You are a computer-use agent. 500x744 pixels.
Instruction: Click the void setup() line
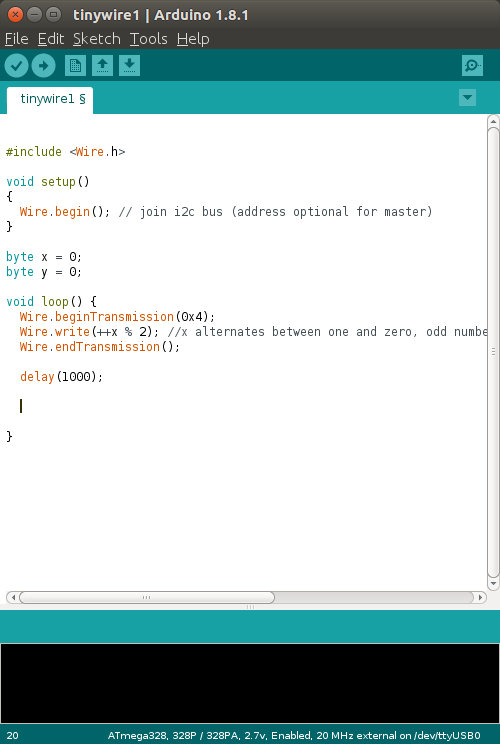[47, 182]
